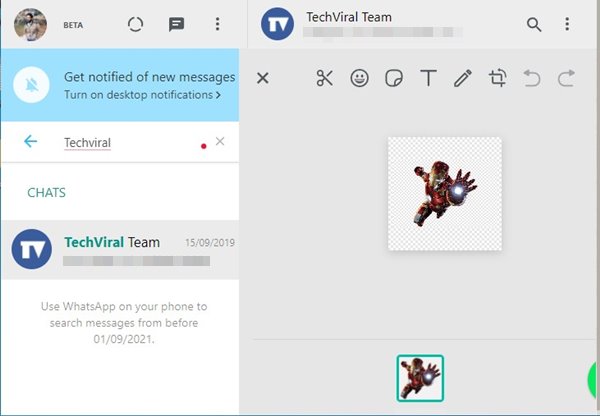
Task: Click the BETA label
Action: [73, 25]
